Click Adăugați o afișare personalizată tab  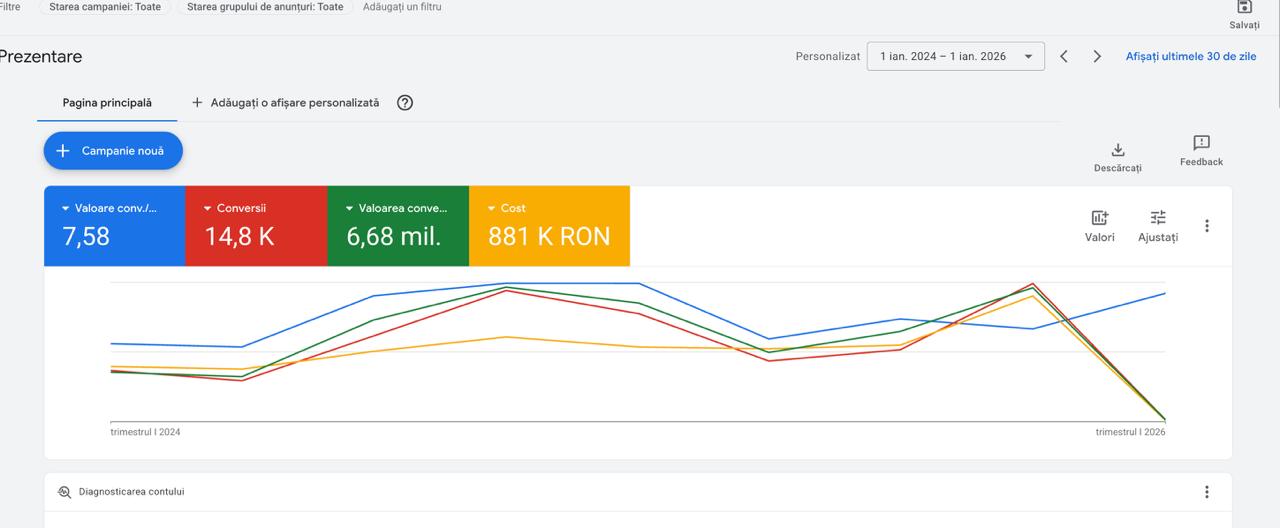click(x=285, y=102)
